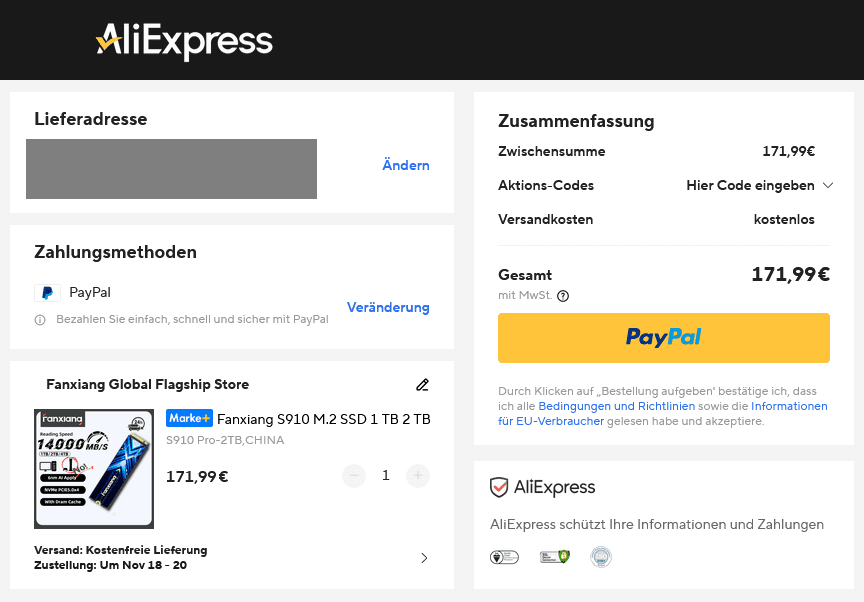Click the first security certification badge
This screenshot has width=864, height=602.
point(504,557)
